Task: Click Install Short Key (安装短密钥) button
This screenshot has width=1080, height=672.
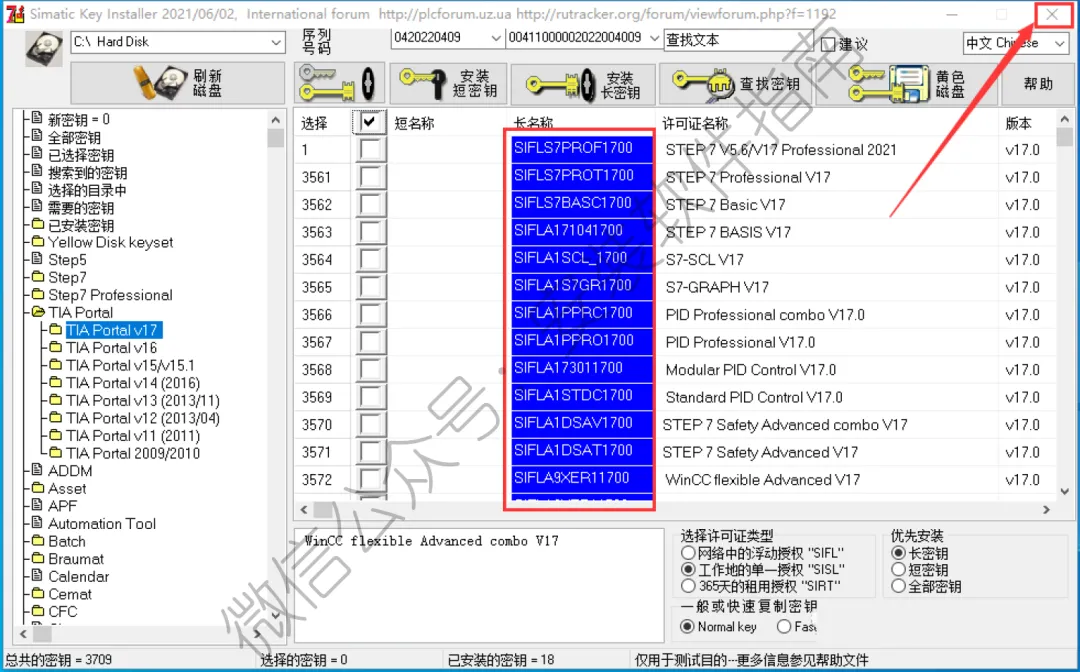Action: [x=448, y=83]
